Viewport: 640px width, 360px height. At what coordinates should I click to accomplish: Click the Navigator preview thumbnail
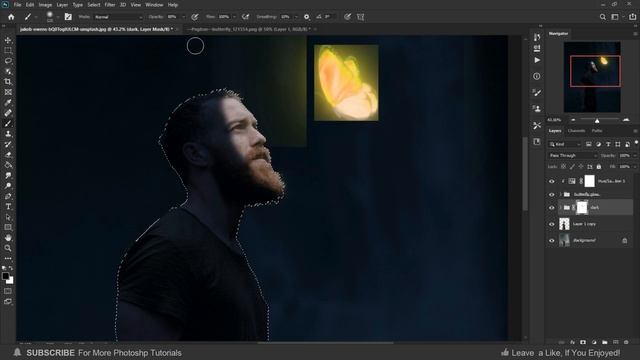592,77
